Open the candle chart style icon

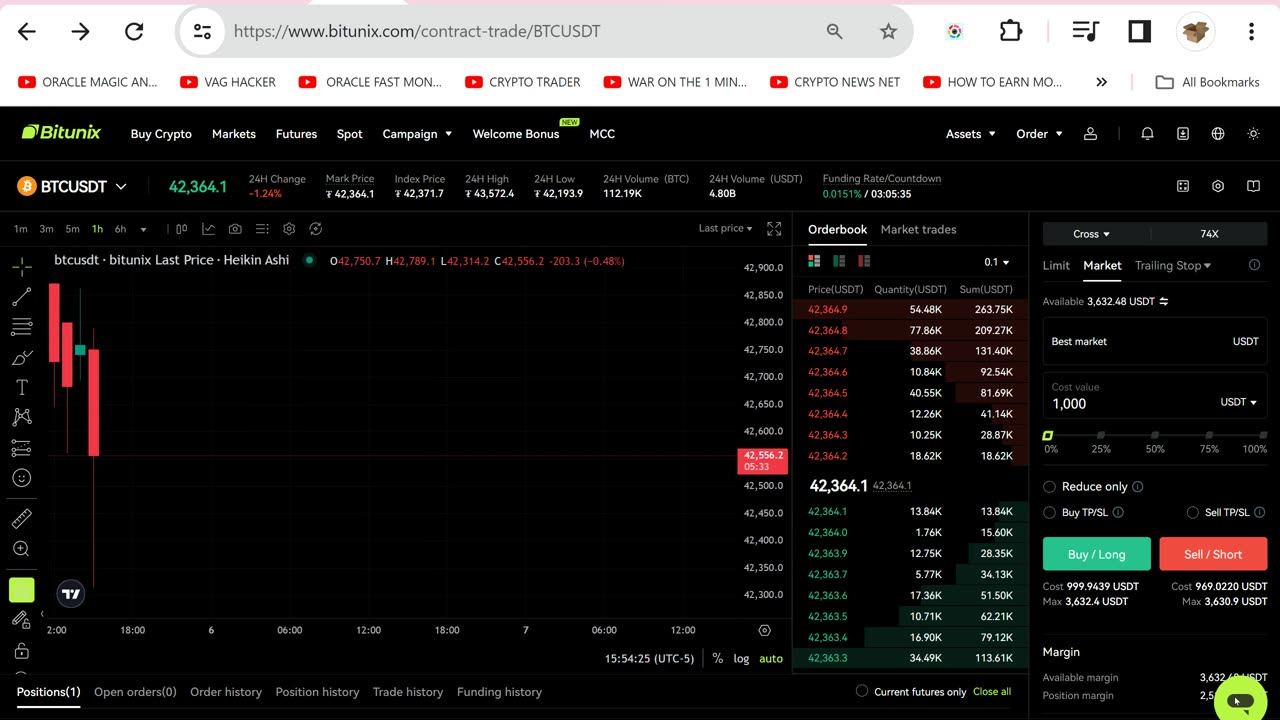pyautogui.click(x=181, y=229)
